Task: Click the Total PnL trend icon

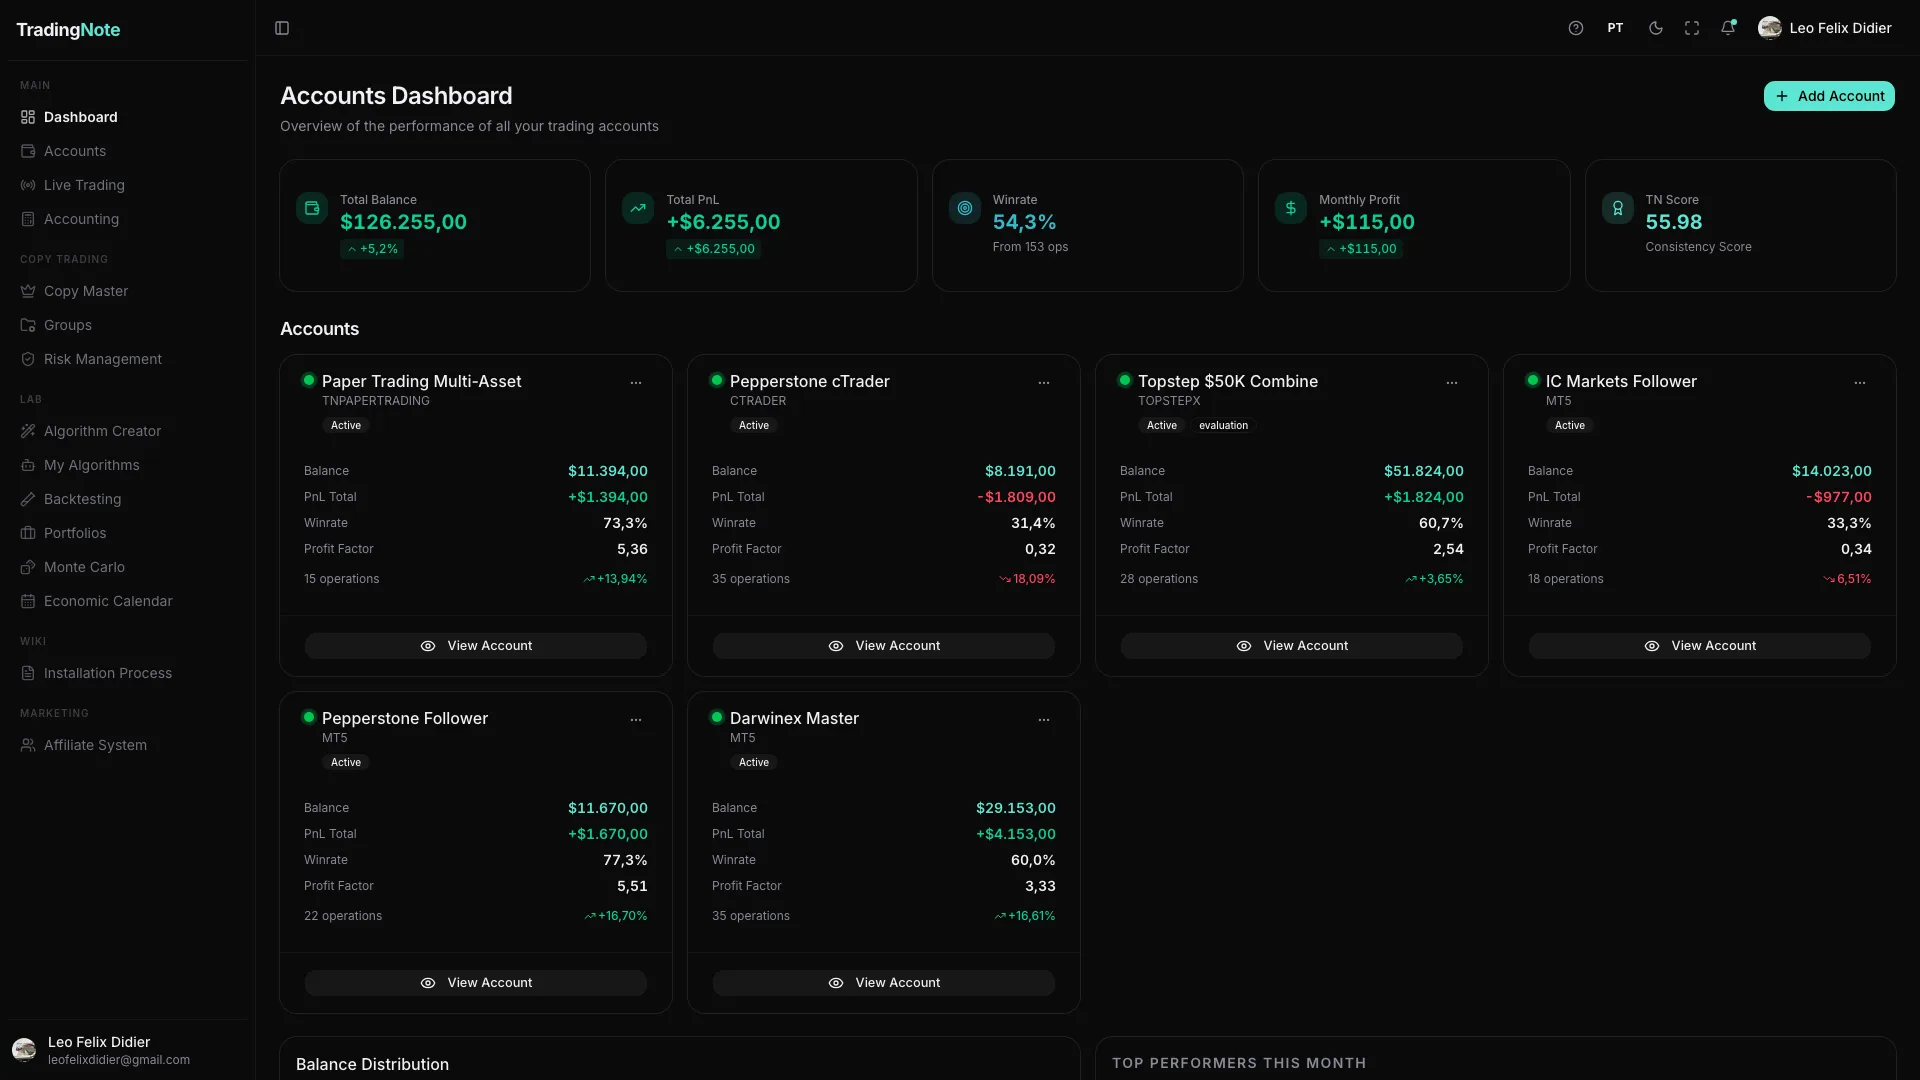Action: 638,208
